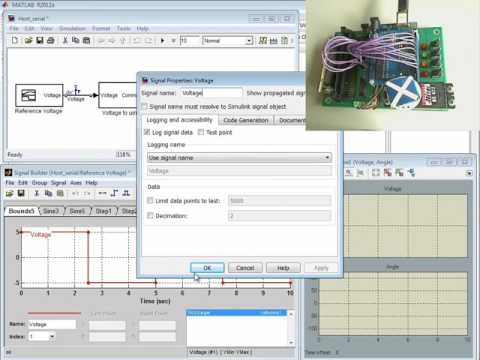Select the Step1 group tab
Viewport: 480px width, 360px height.
coord(103,211)
